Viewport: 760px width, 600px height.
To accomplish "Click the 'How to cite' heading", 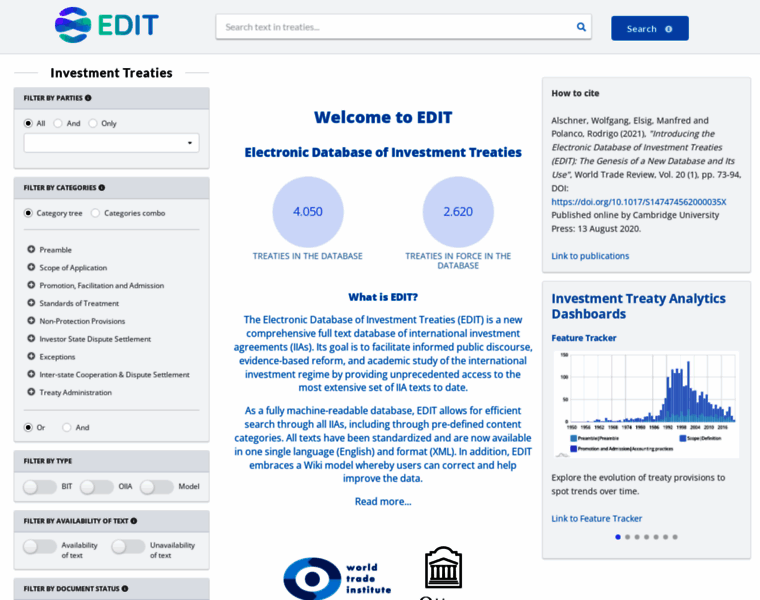I will (x=575, y=93).
